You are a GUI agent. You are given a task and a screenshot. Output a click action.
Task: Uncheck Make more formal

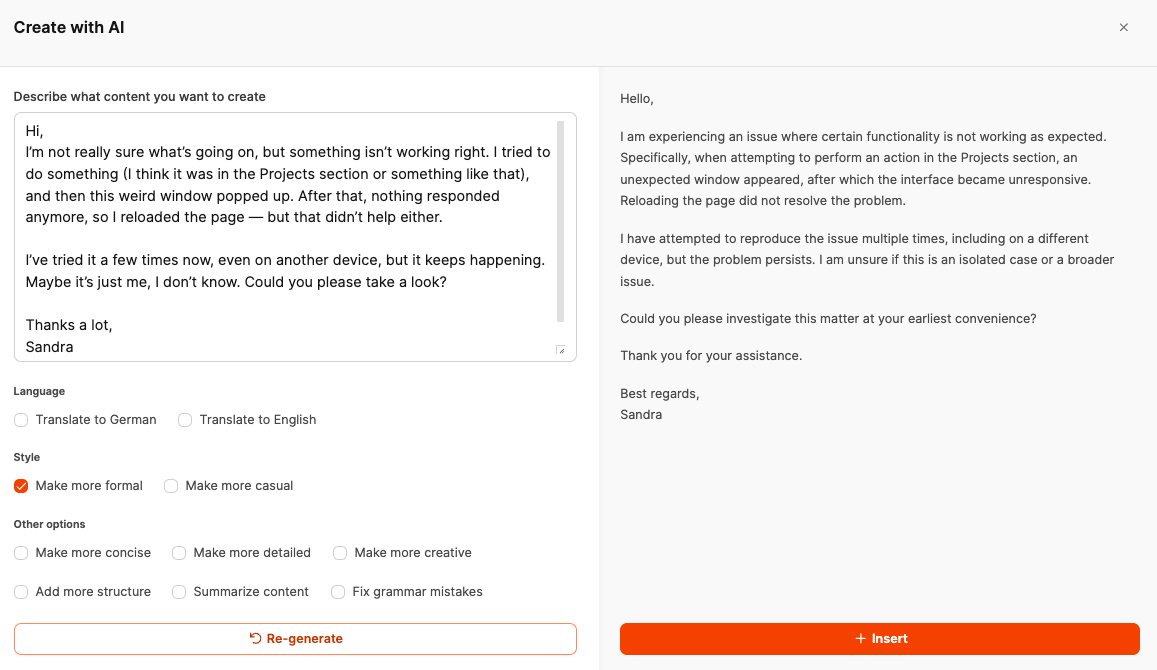(x=21, y=486)
